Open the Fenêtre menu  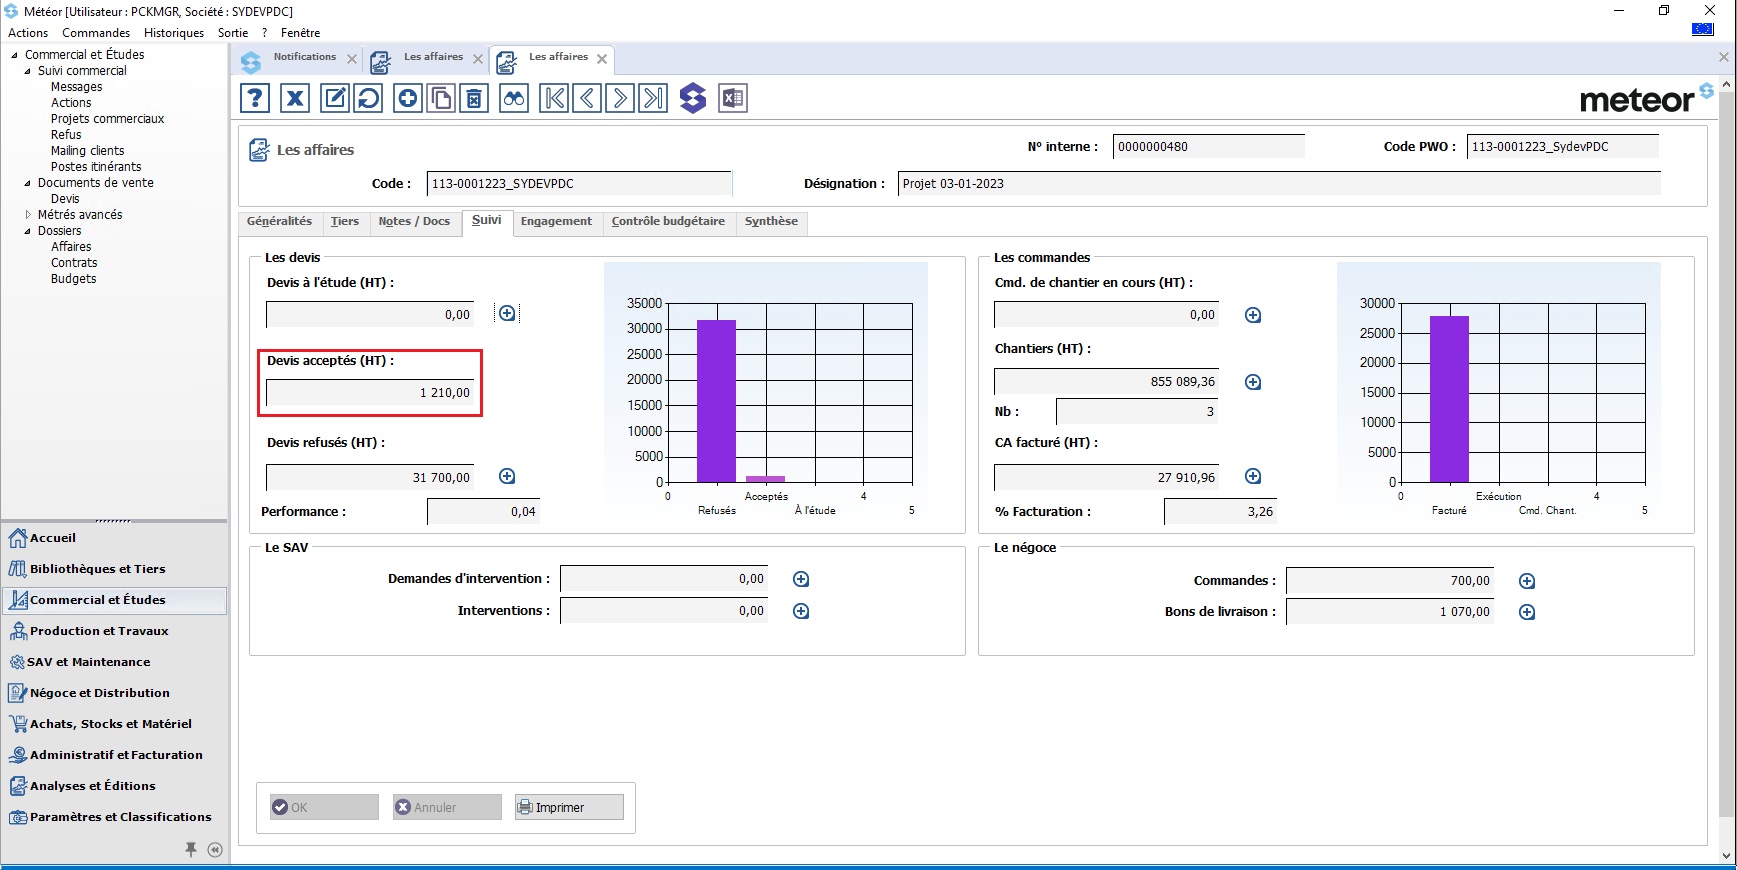tap(300, 33)
